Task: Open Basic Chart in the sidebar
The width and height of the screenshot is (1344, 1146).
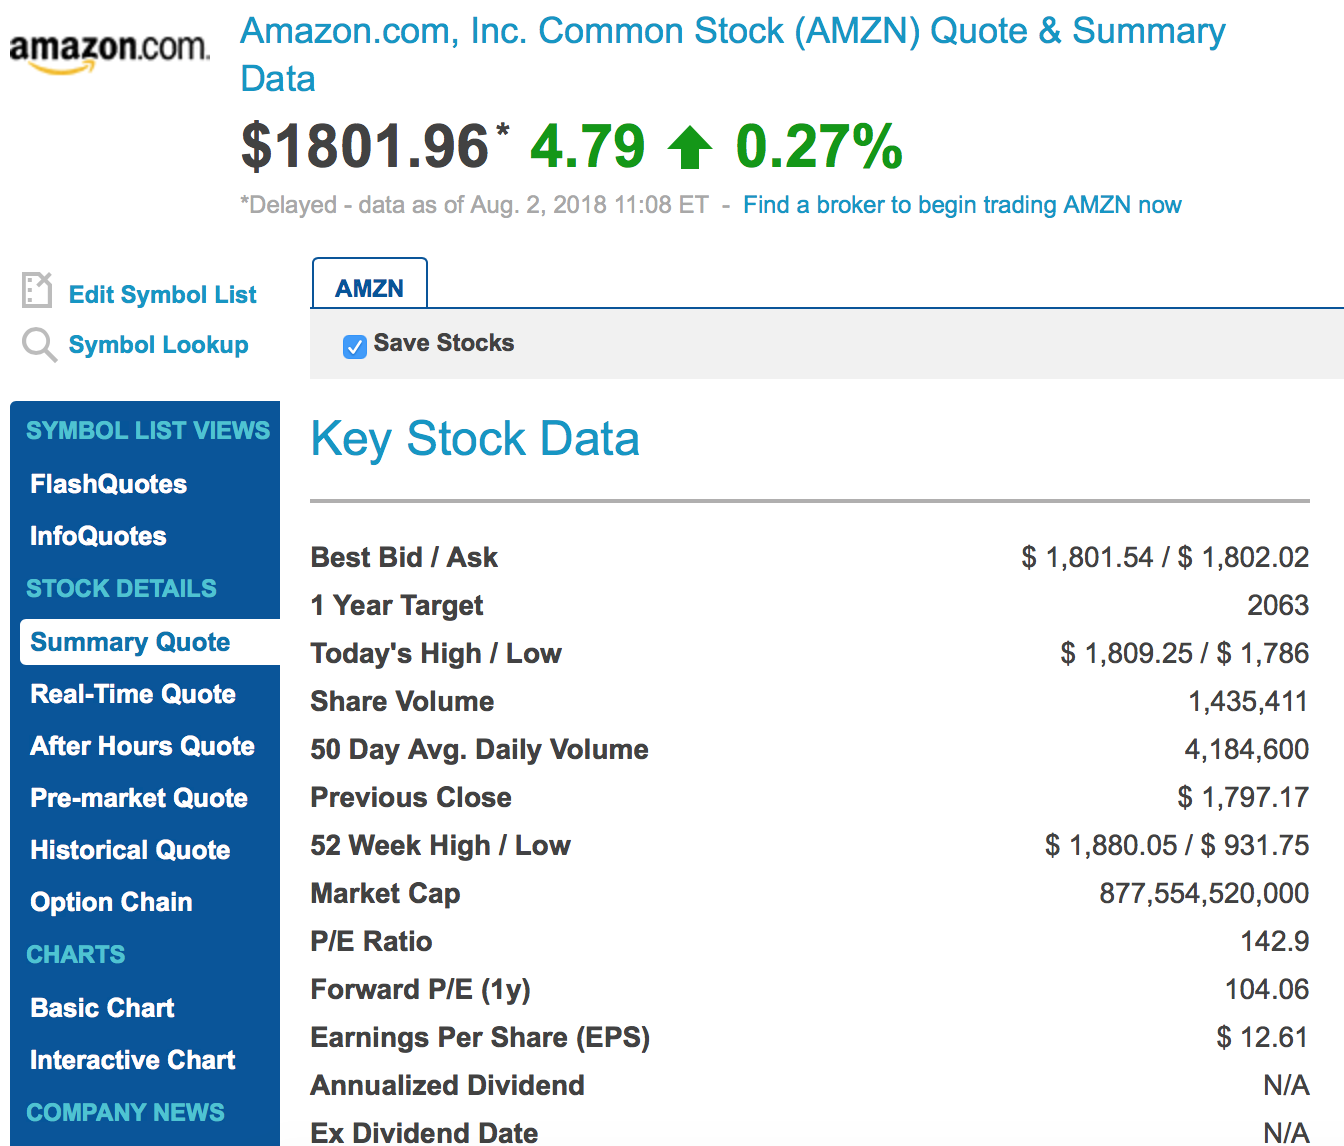Action: tap(102, 1008)
